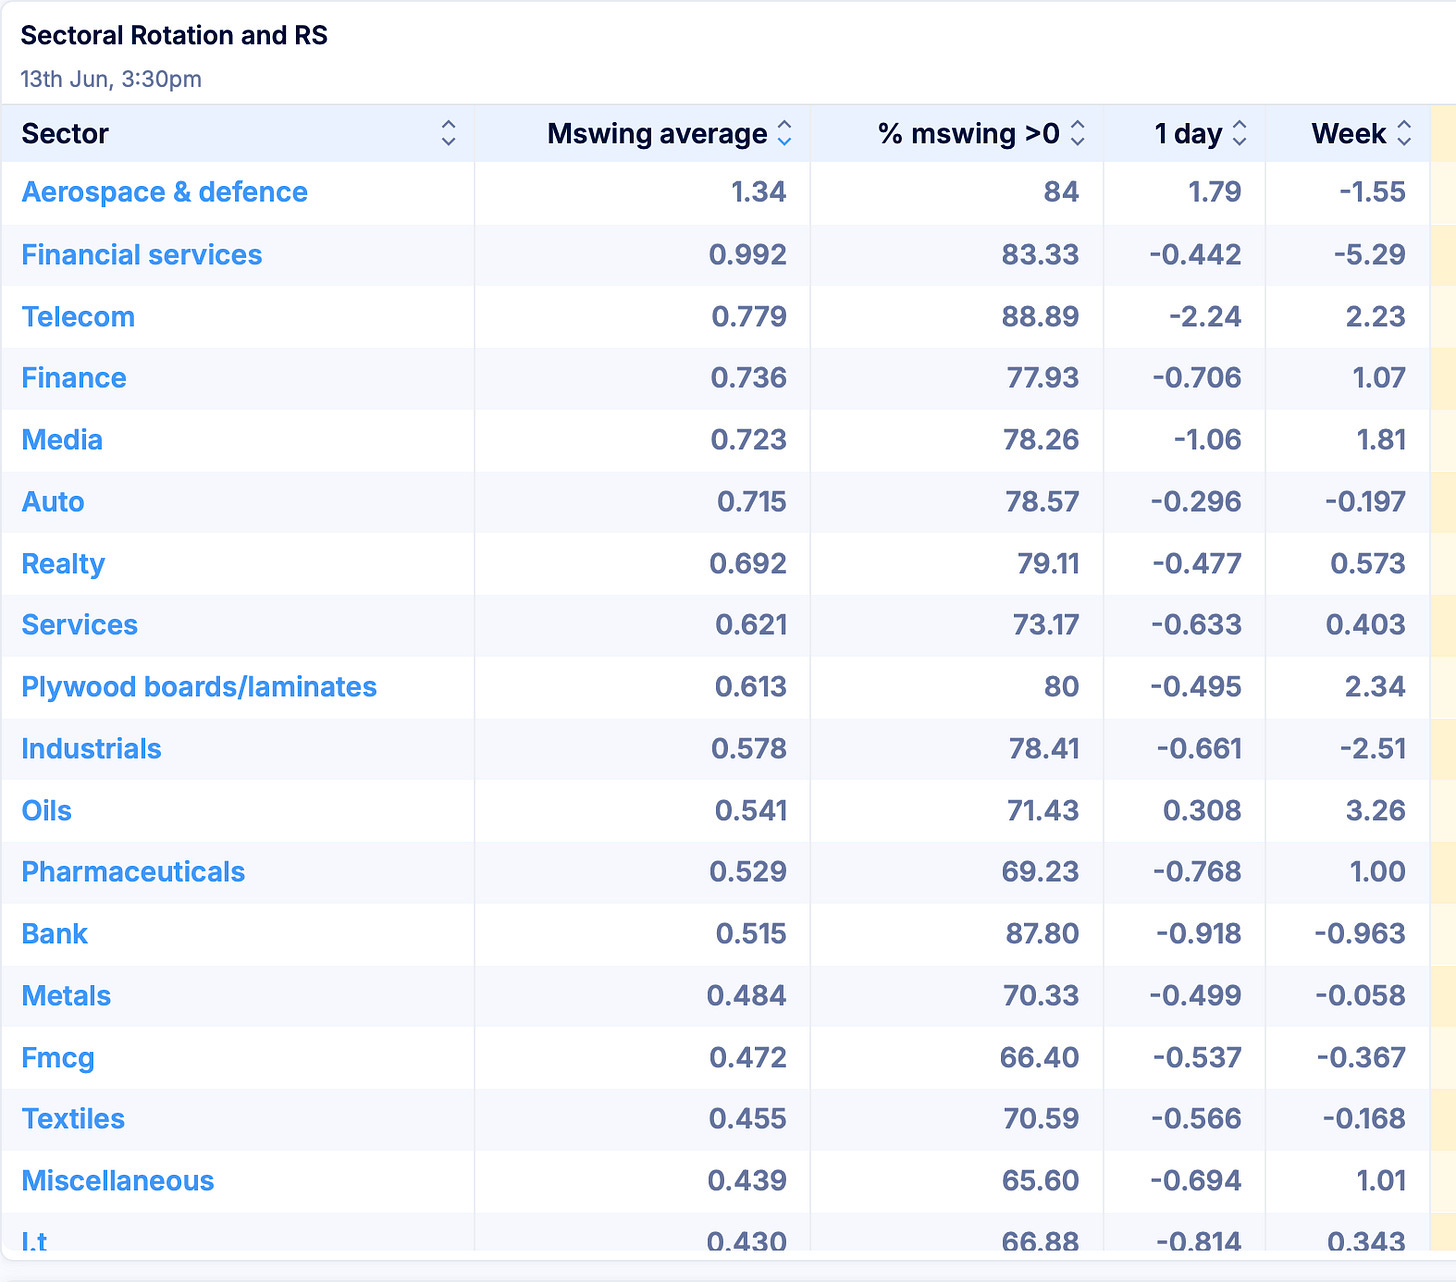The image size is (1456, 1282).
Task: Select the 87.80 value in Bank row
Action: (x=1042, y=934)
